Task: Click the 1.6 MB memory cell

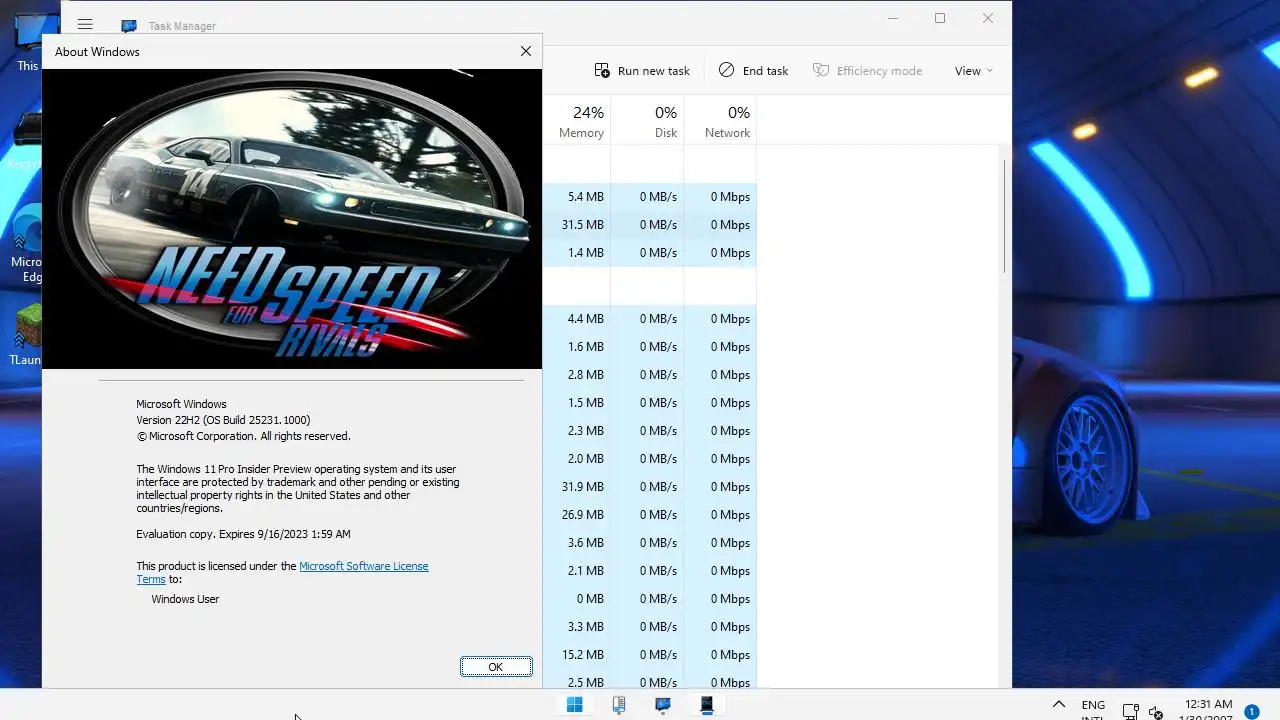Action: tap(577, 347)
